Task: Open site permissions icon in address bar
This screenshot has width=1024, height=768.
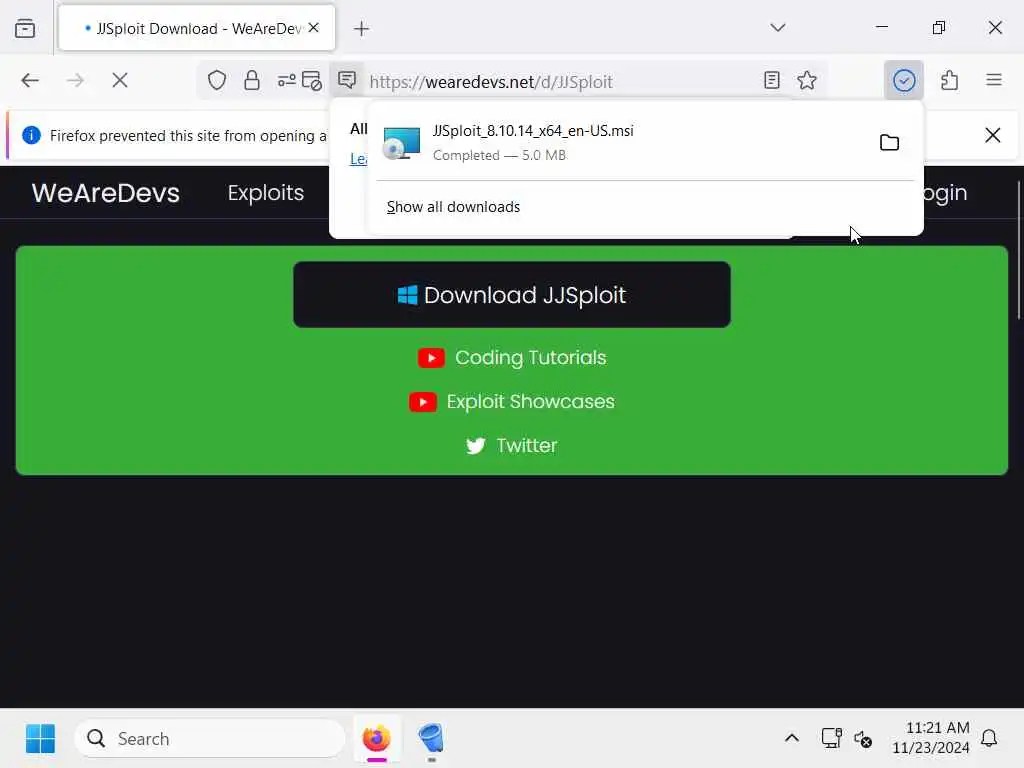Action: (286, 80)
